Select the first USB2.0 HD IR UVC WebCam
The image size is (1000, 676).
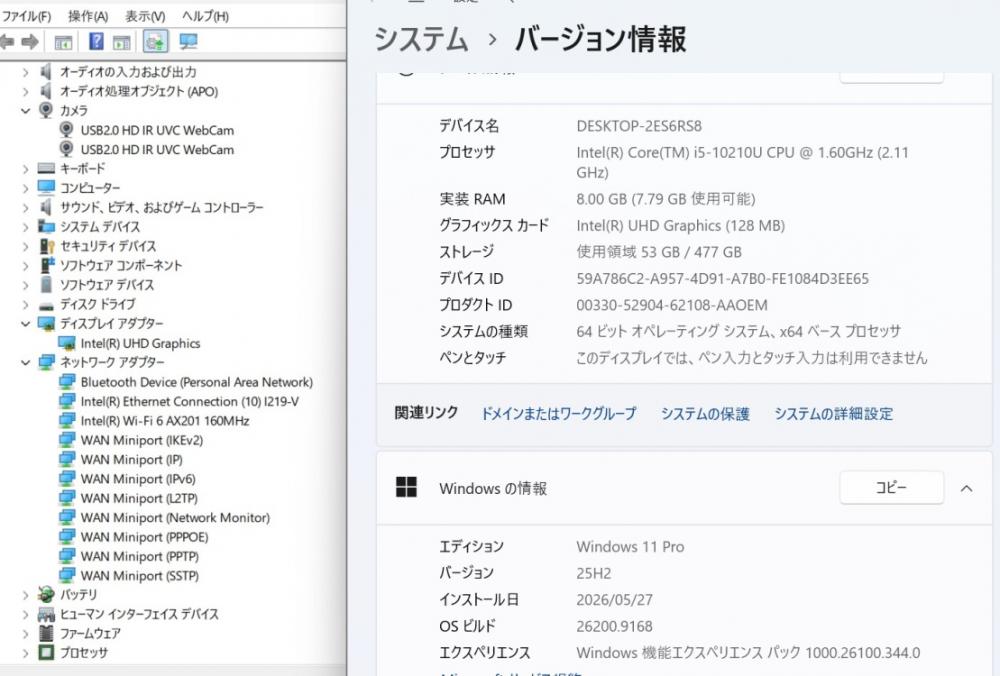point(157,130)
